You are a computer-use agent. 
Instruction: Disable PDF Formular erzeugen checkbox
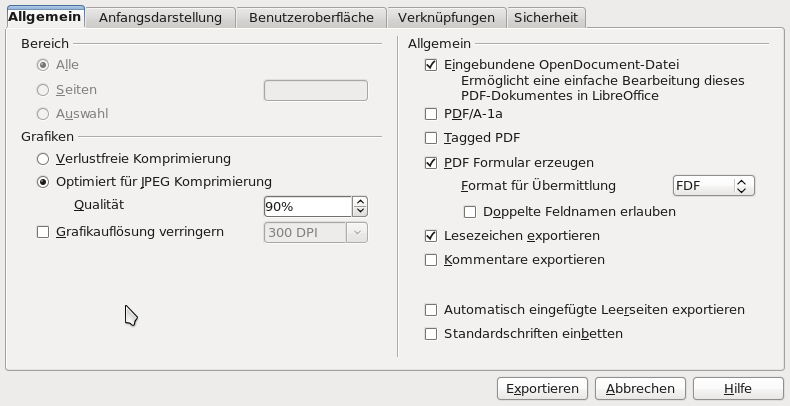431,162
